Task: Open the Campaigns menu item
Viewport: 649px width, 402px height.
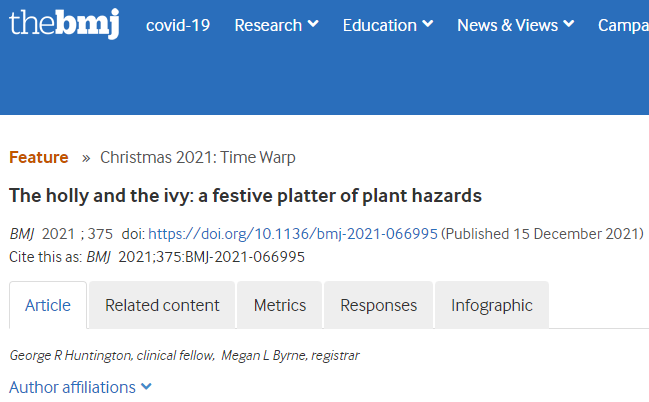Action: point(623,25)
